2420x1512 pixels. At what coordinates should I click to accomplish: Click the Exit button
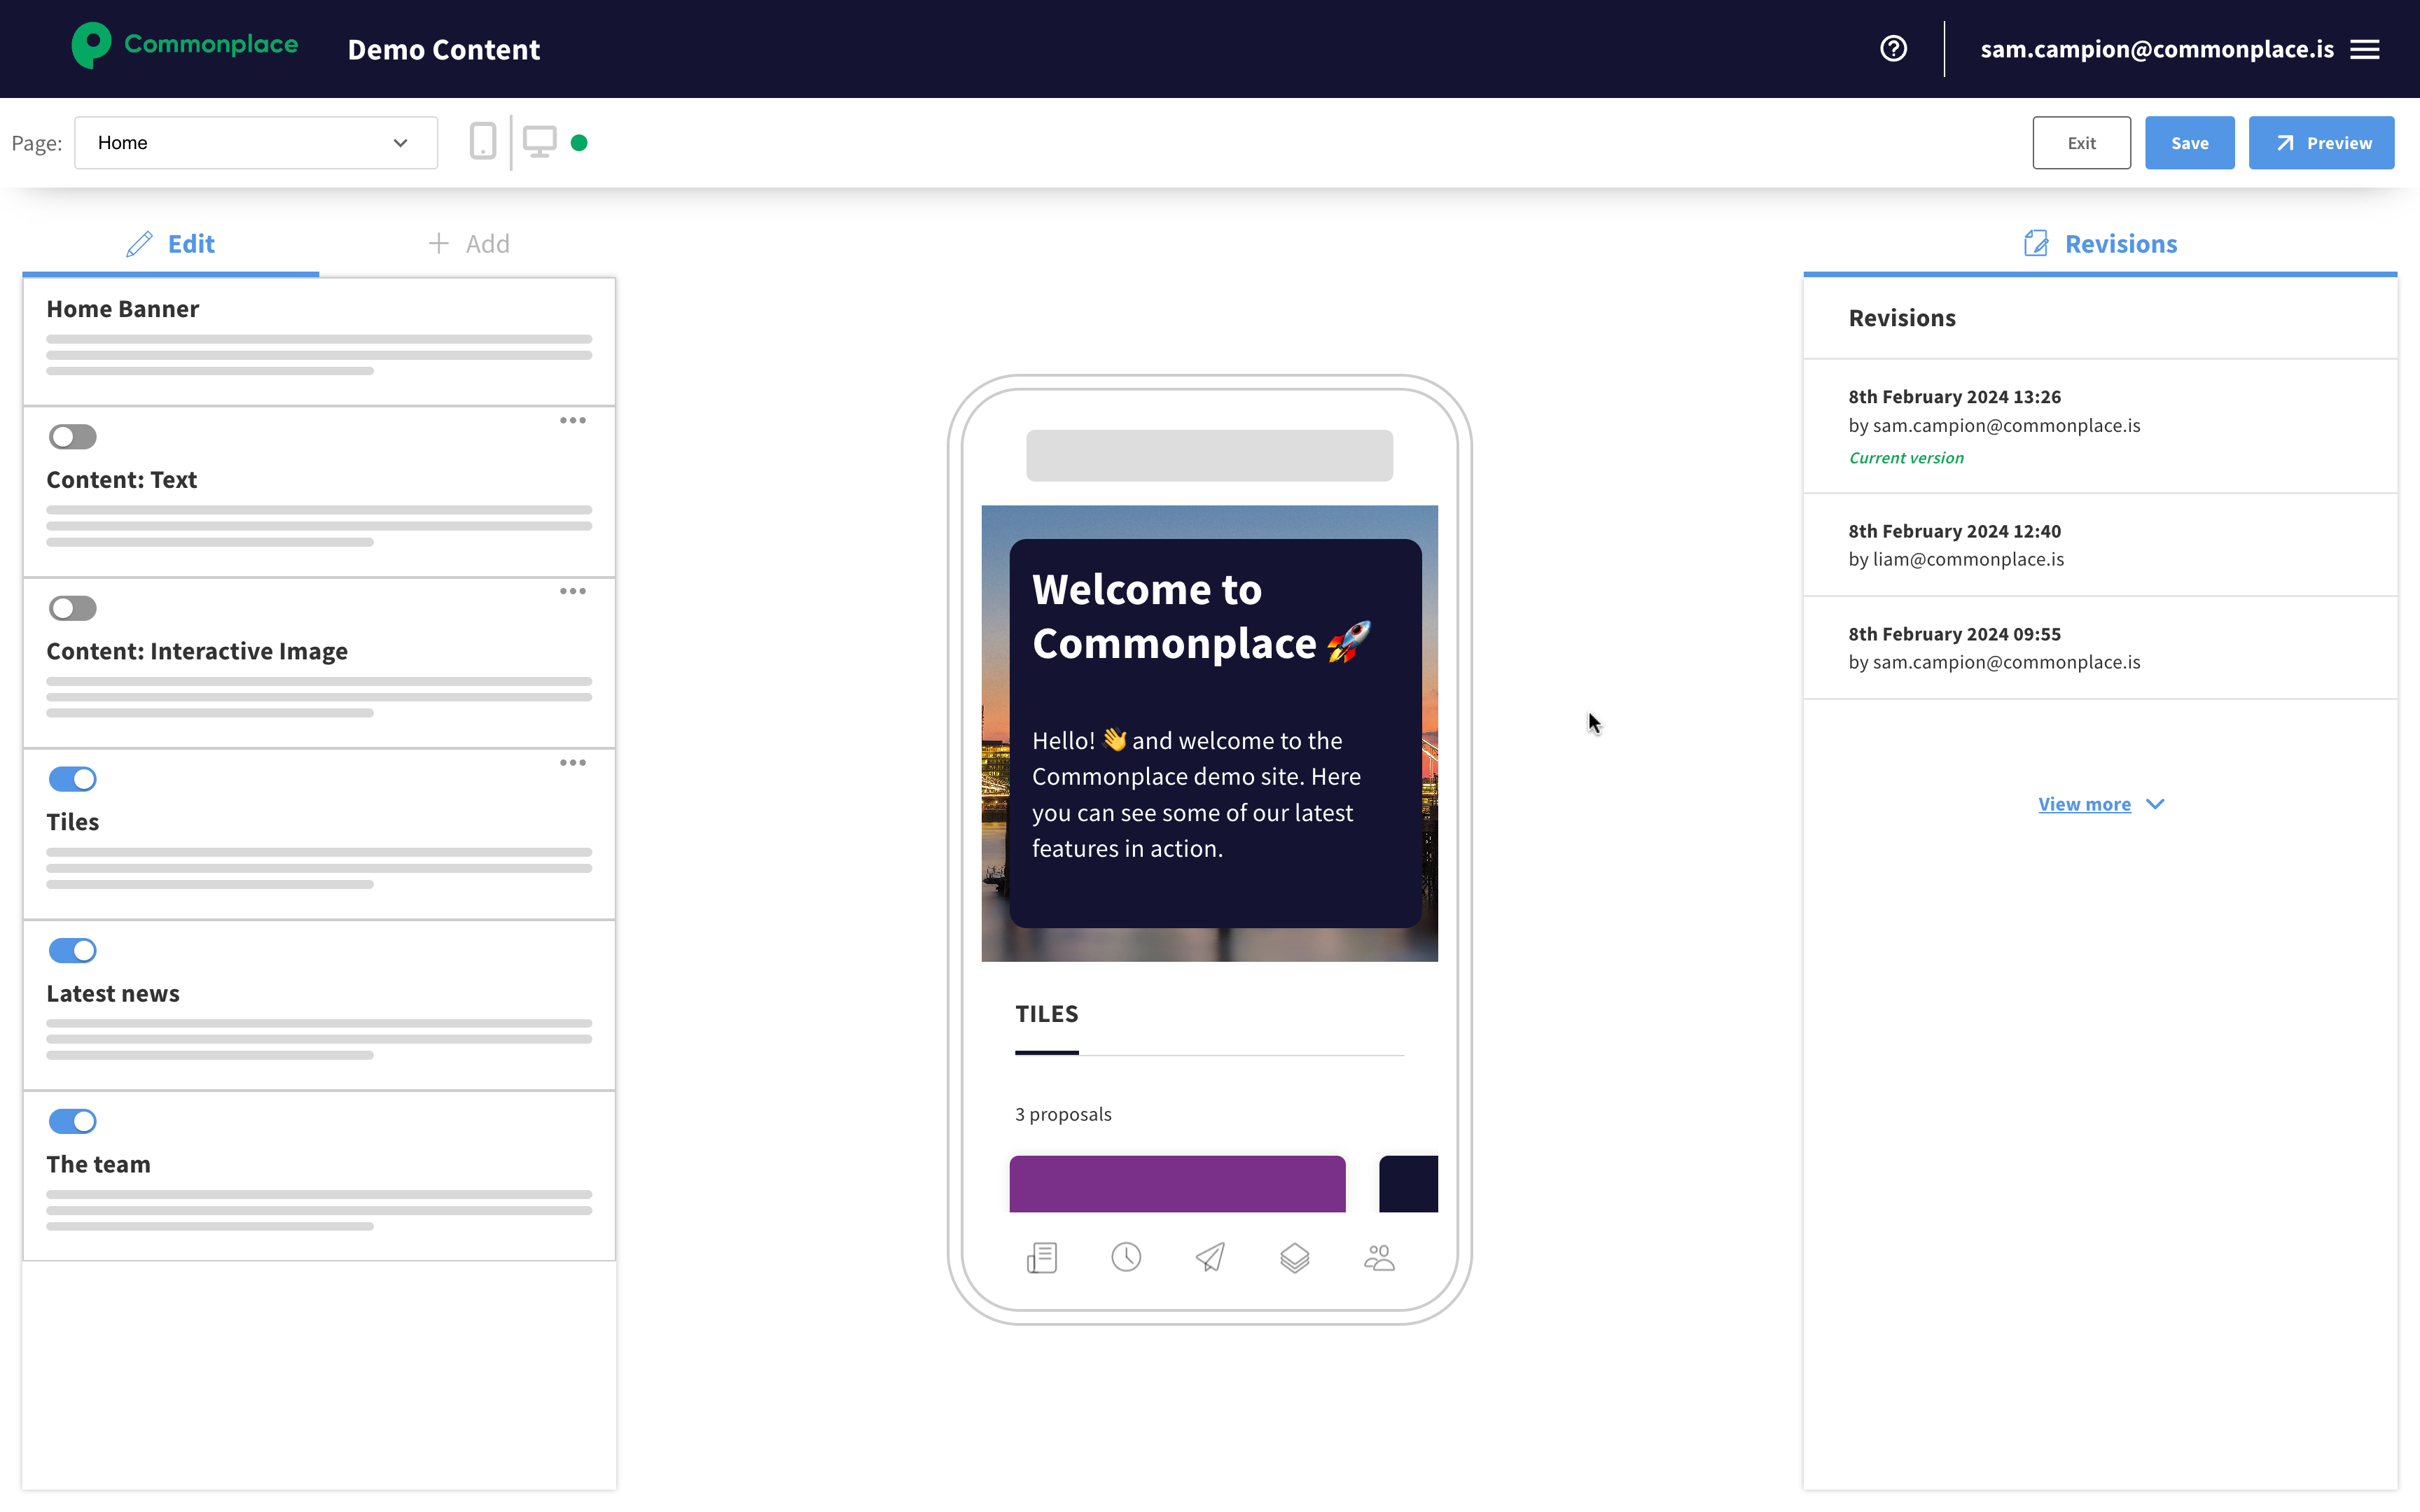pos(2081,143)
